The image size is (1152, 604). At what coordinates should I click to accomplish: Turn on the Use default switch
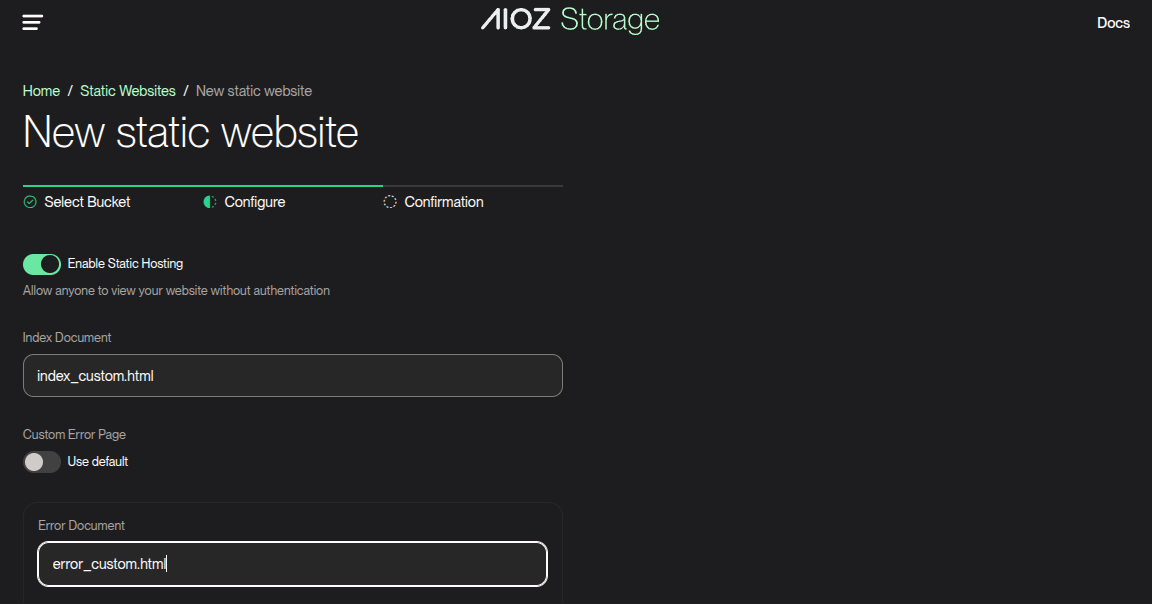tap(42, 462)
